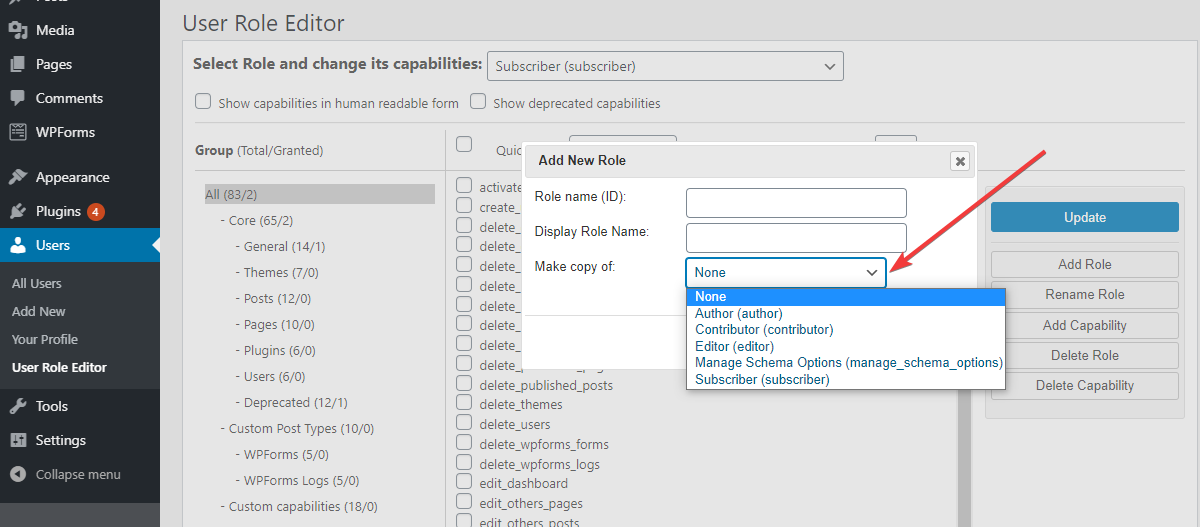Click the Tools wrench icon
1200x527 pixels.
click(18, 406)
